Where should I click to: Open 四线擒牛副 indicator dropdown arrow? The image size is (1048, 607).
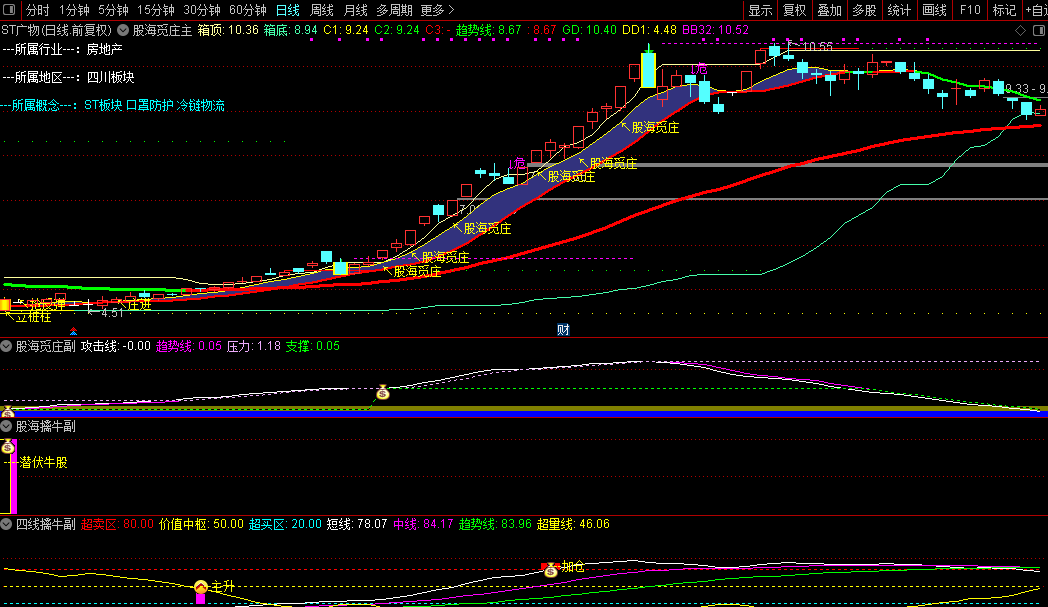click(x=6, y=524)
